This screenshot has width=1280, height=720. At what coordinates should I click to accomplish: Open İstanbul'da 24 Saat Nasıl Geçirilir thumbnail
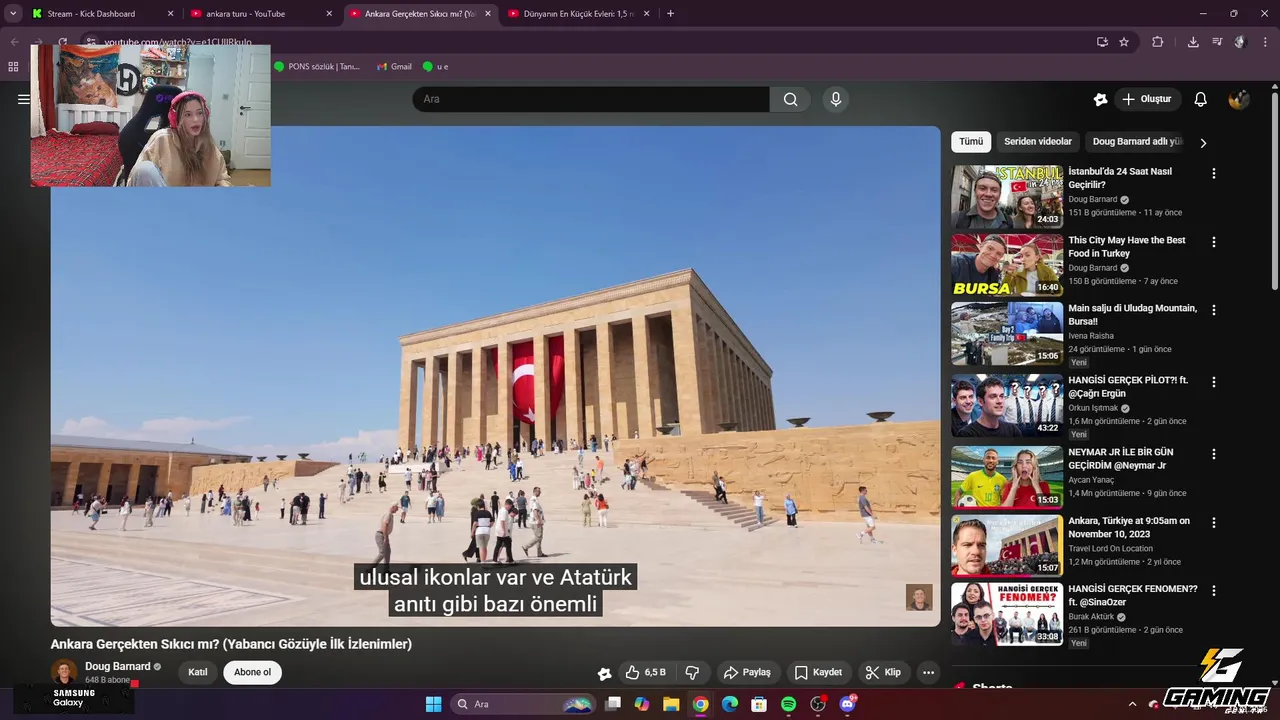(1007, 197)
